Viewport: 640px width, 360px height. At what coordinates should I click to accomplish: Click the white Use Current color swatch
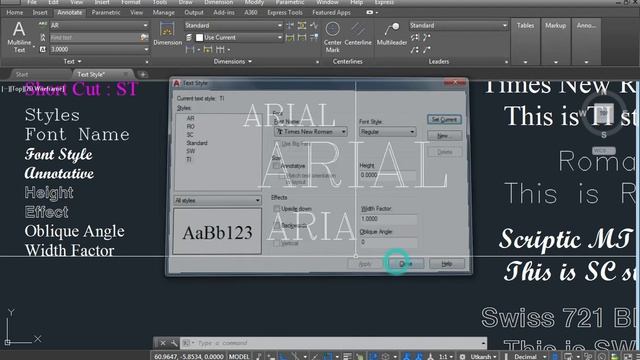tap(199, 38)
